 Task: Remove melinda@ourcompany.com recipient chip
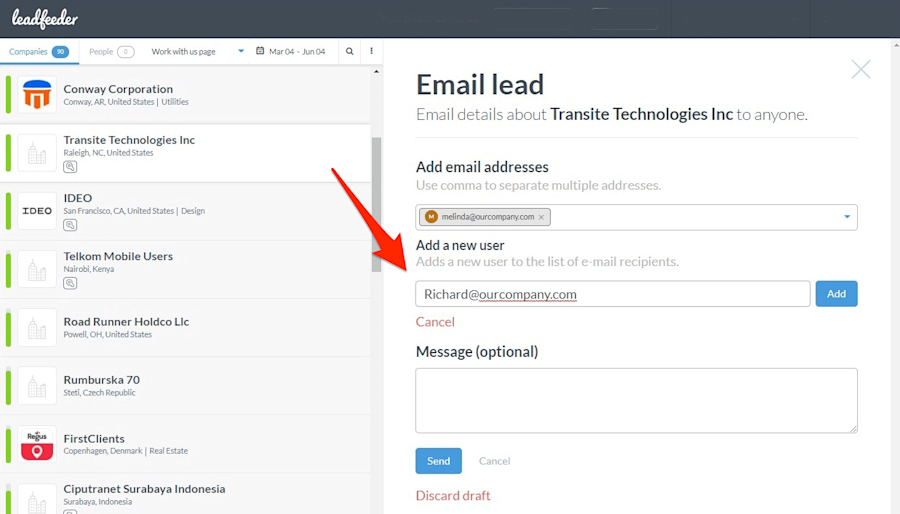pyautogui.click(x=541, y=217)
